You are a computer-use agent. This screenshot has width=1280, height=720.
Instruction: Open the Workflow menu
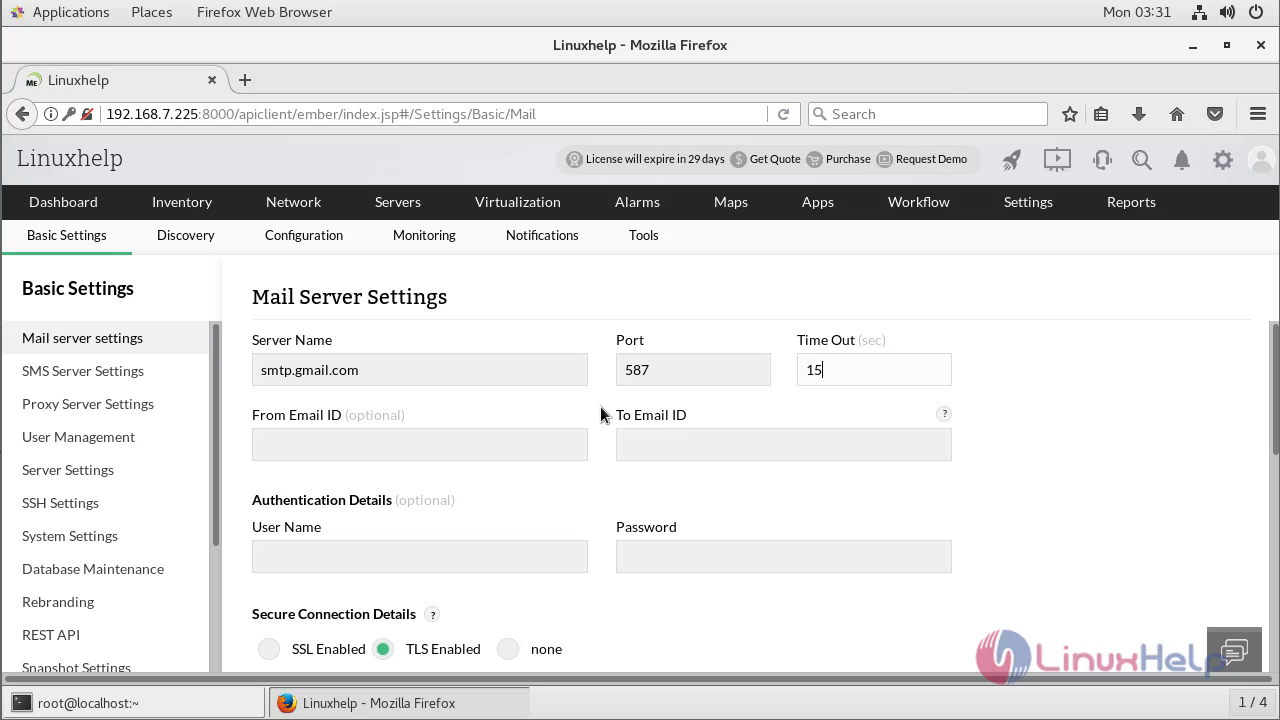919,202
